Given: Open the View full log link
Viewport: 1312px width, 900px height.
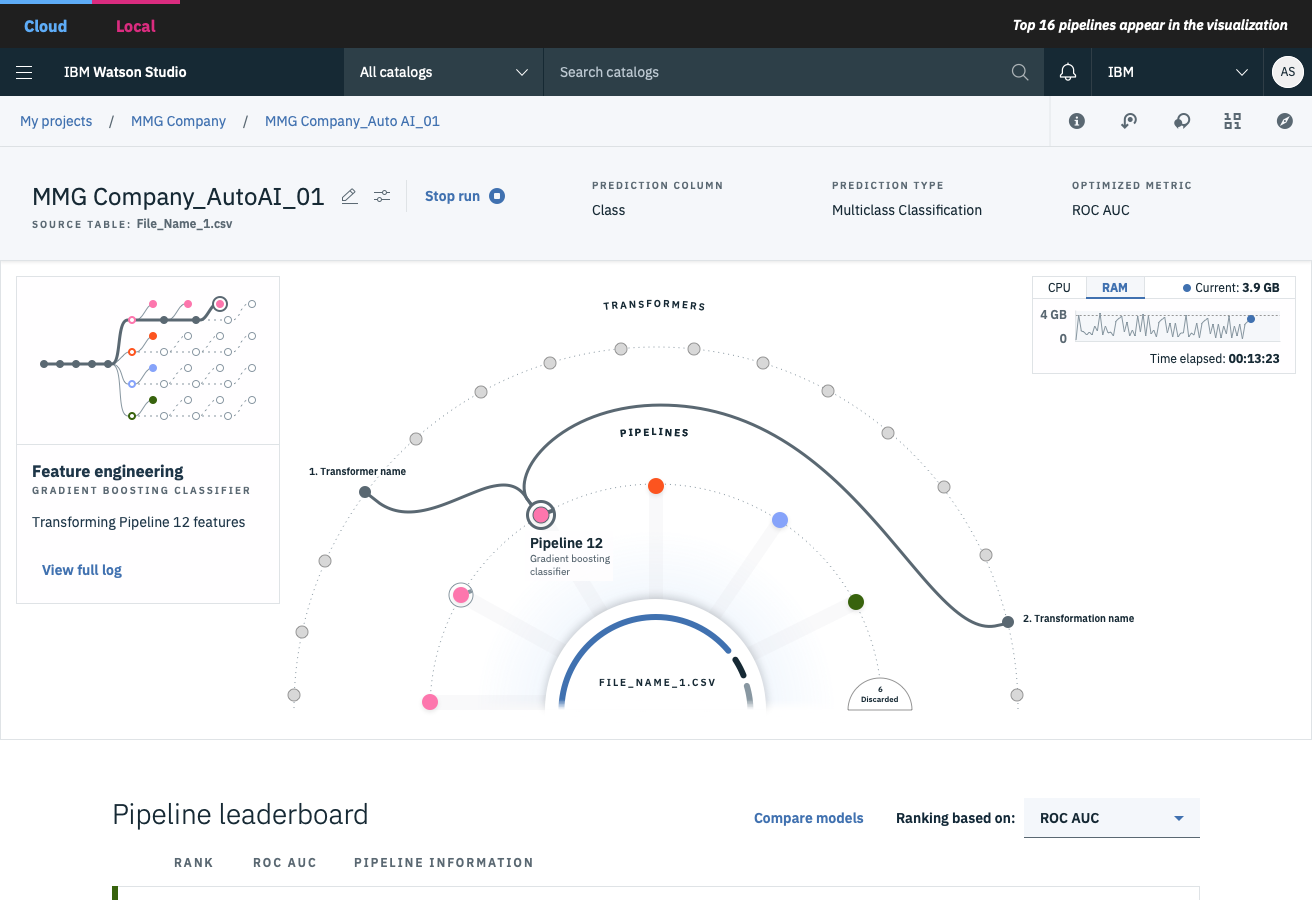Looking at the screenshot, I should coord(82,570).
